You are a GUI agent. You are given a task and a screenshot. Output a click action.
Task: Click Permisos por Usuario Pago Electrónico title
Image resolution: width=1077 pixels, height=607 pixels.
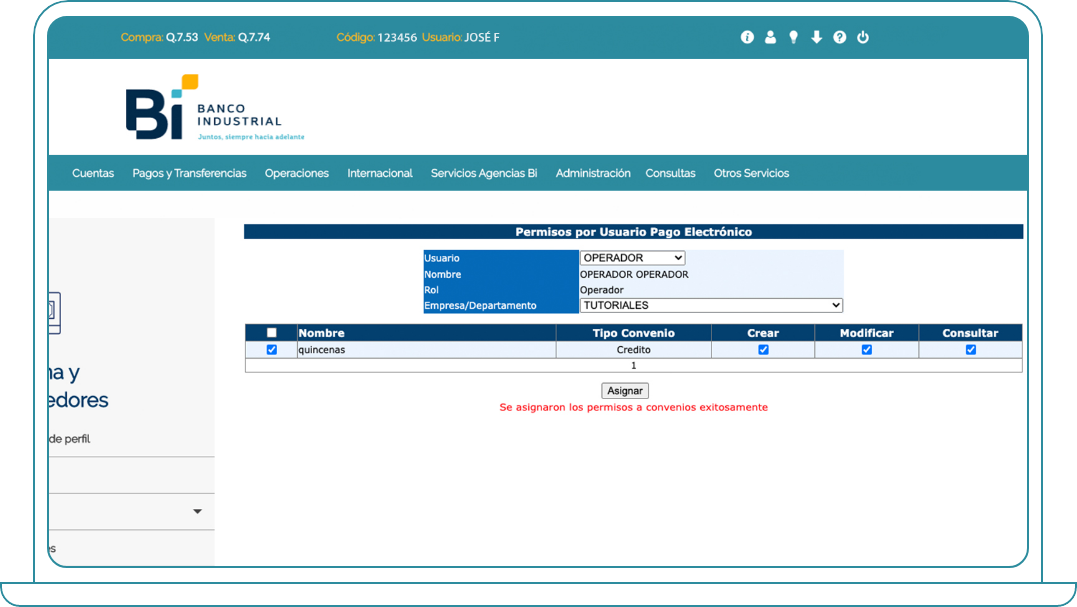(633, 232)
